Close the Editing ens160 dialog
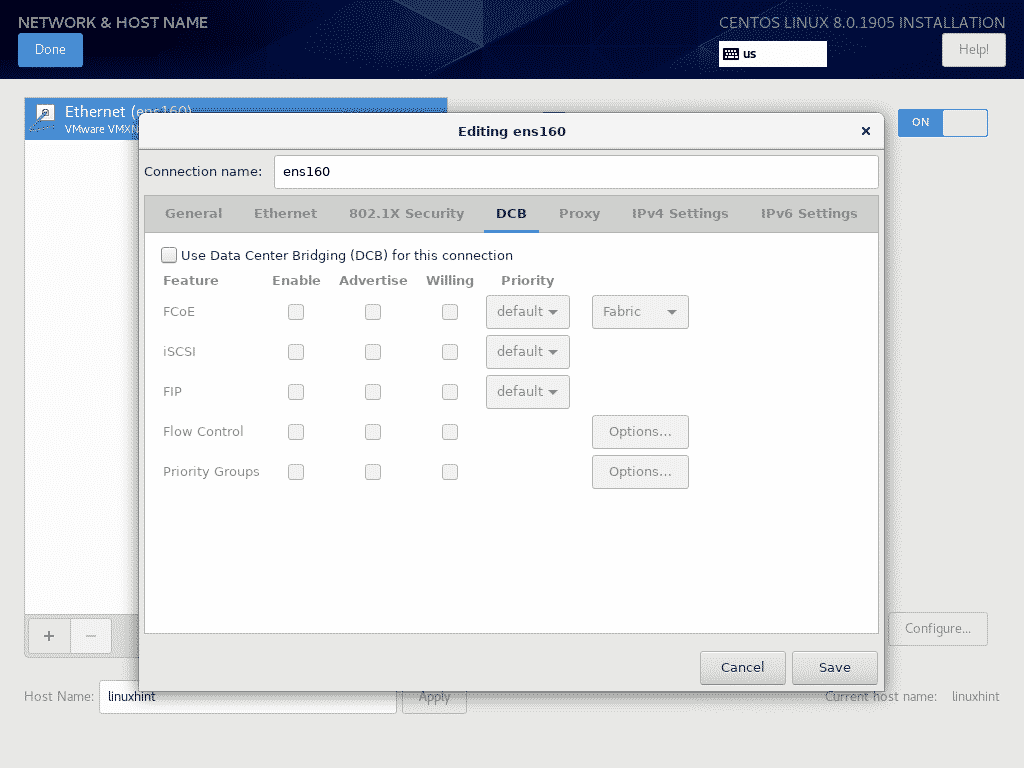 (x=866, y=131)
